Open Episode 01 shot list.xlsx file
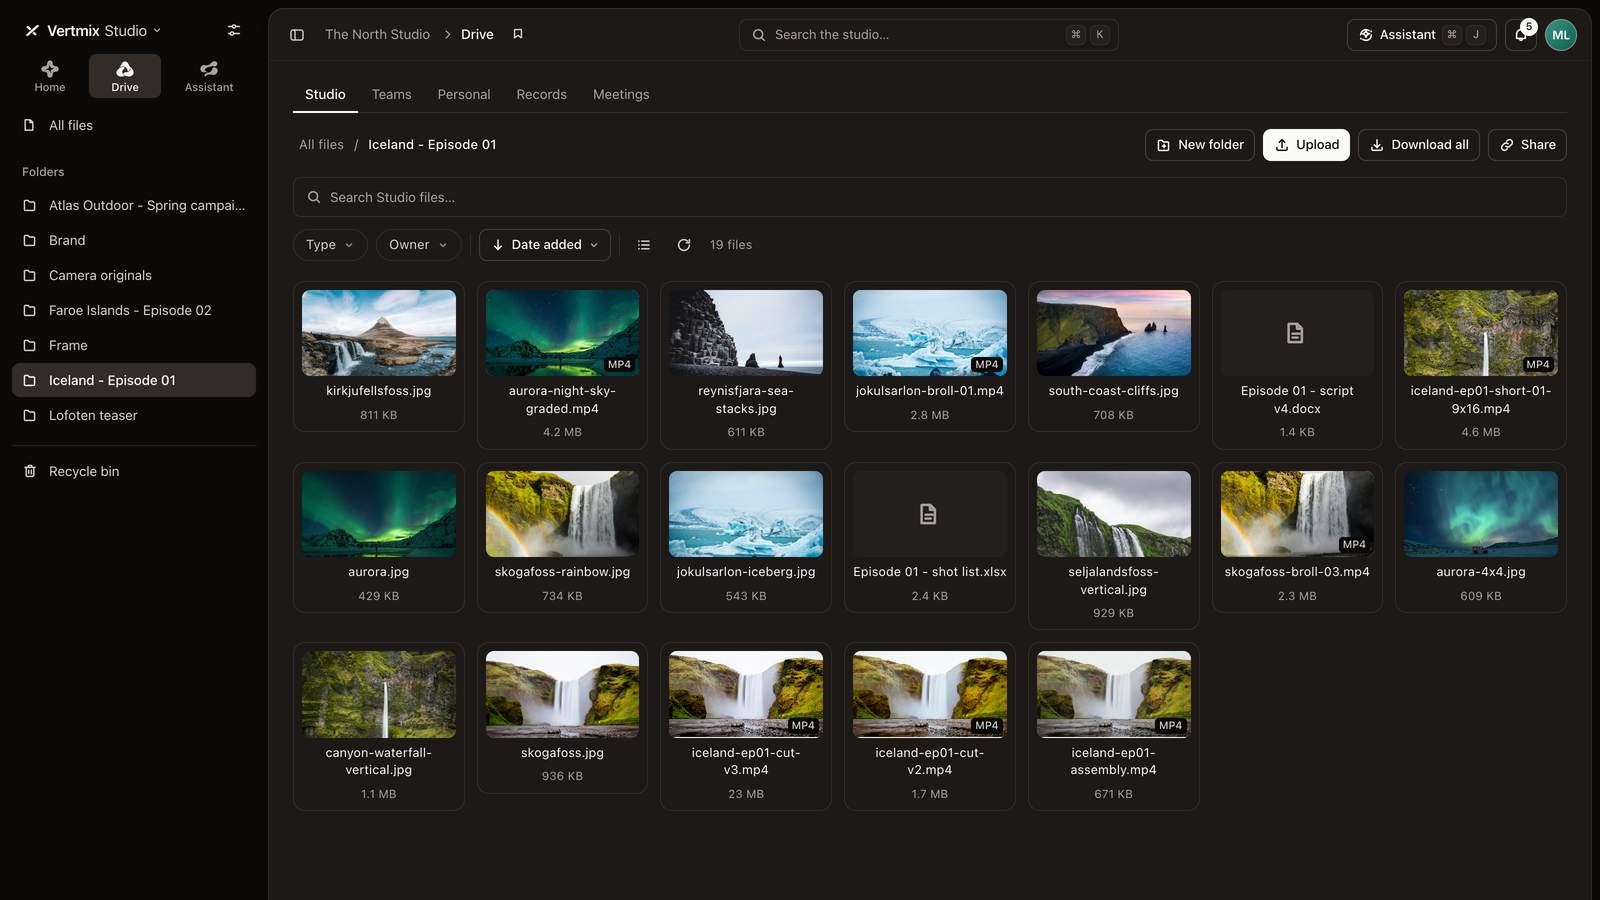 pyautogui.click(x=930, y=537)
